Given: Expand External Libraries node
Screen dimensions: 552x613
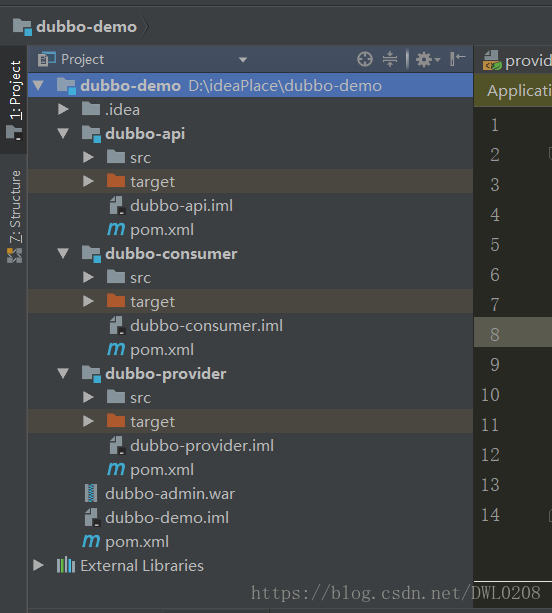Looking at the screenshot, I should [x=38, y=565].
